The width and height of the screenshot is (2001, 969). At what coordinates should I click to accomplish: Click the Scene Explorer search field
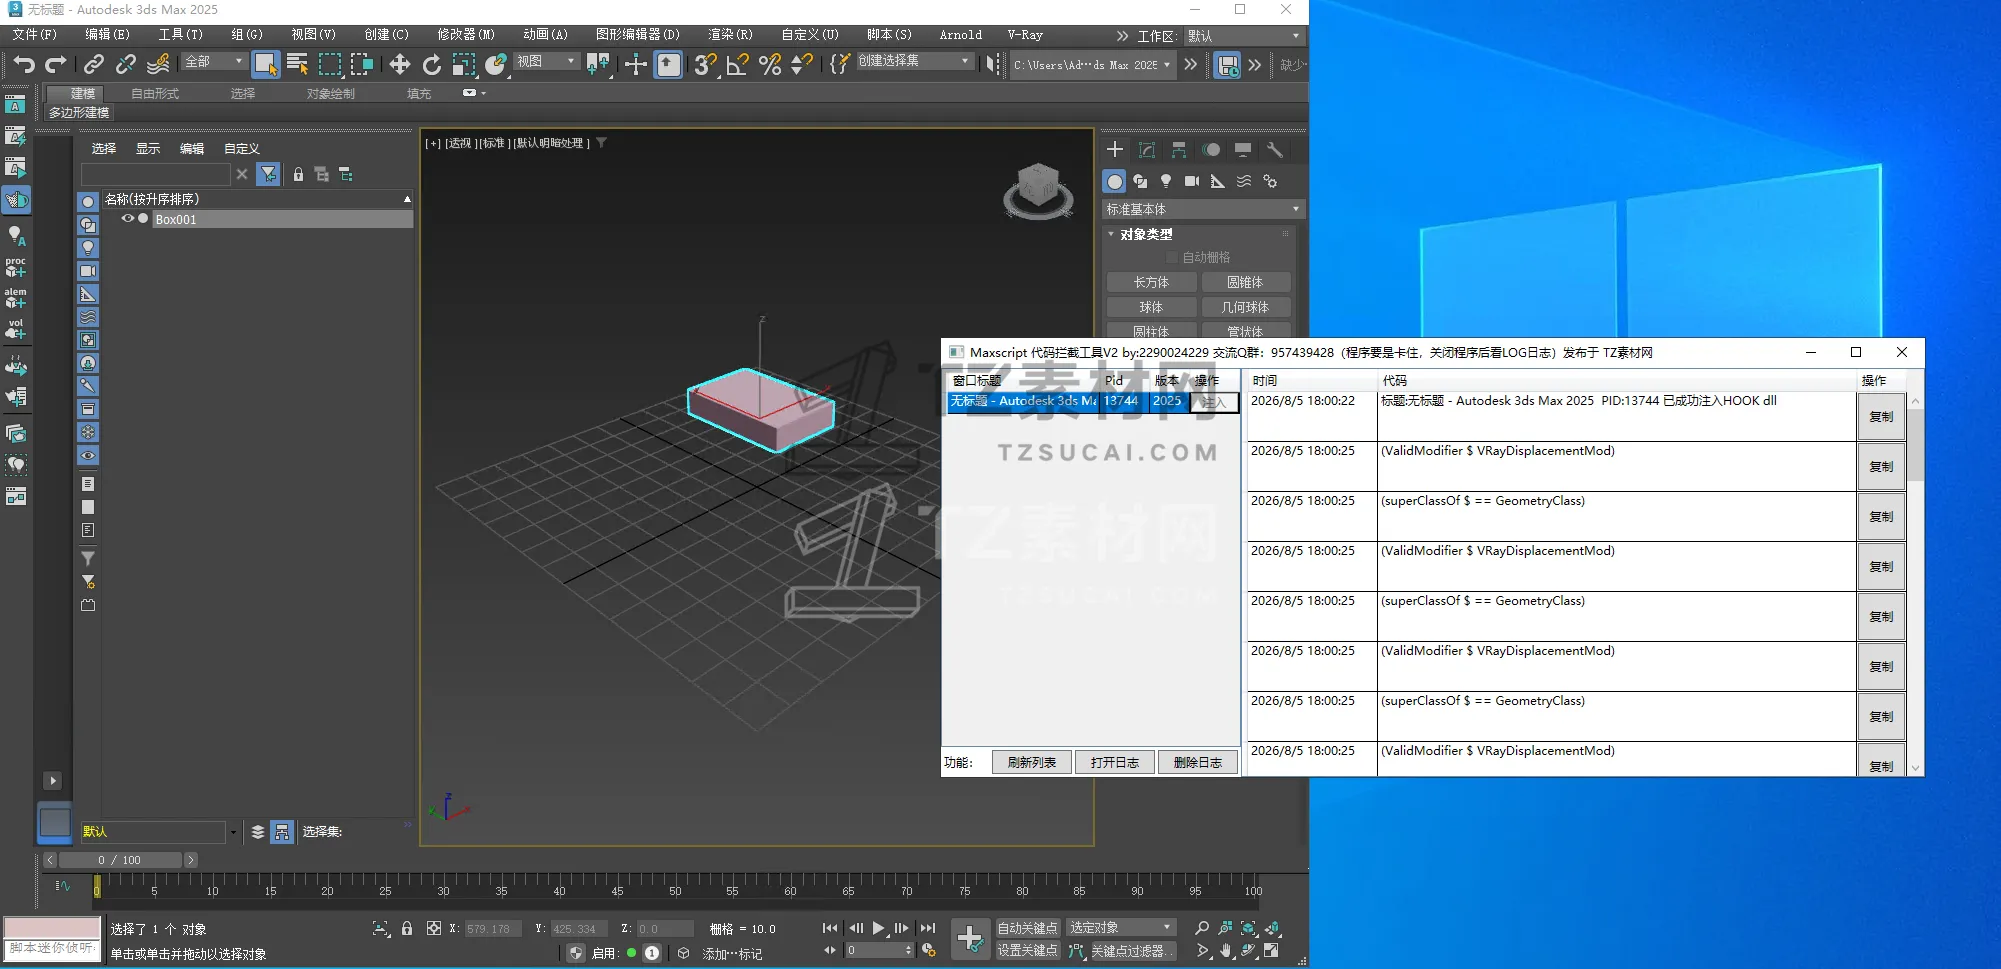[156, 175]
